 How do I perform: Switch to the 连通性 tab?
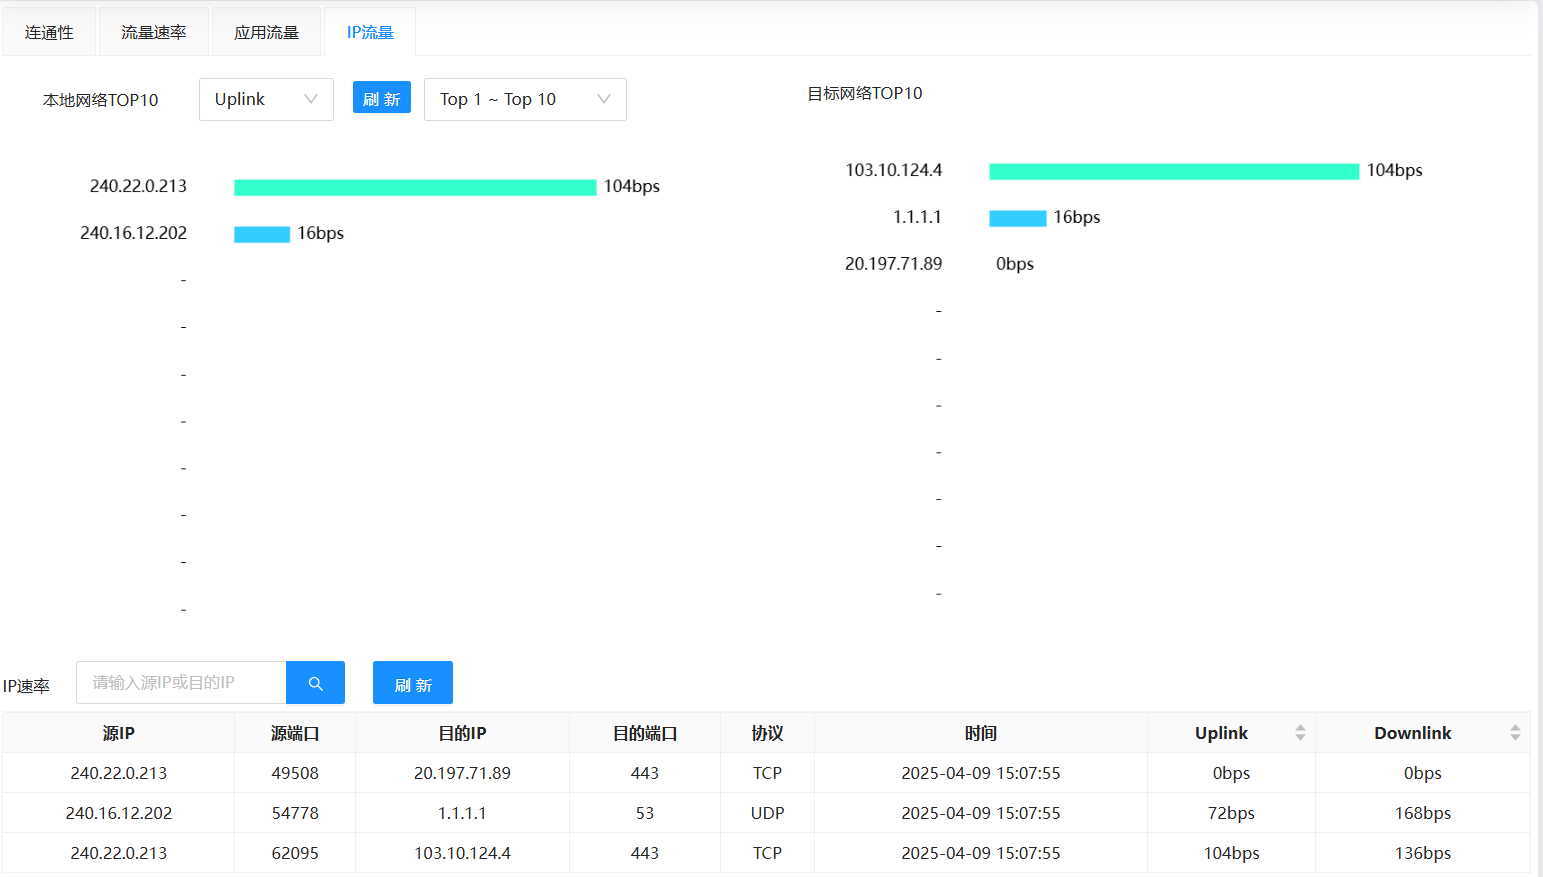pos(49,33)
